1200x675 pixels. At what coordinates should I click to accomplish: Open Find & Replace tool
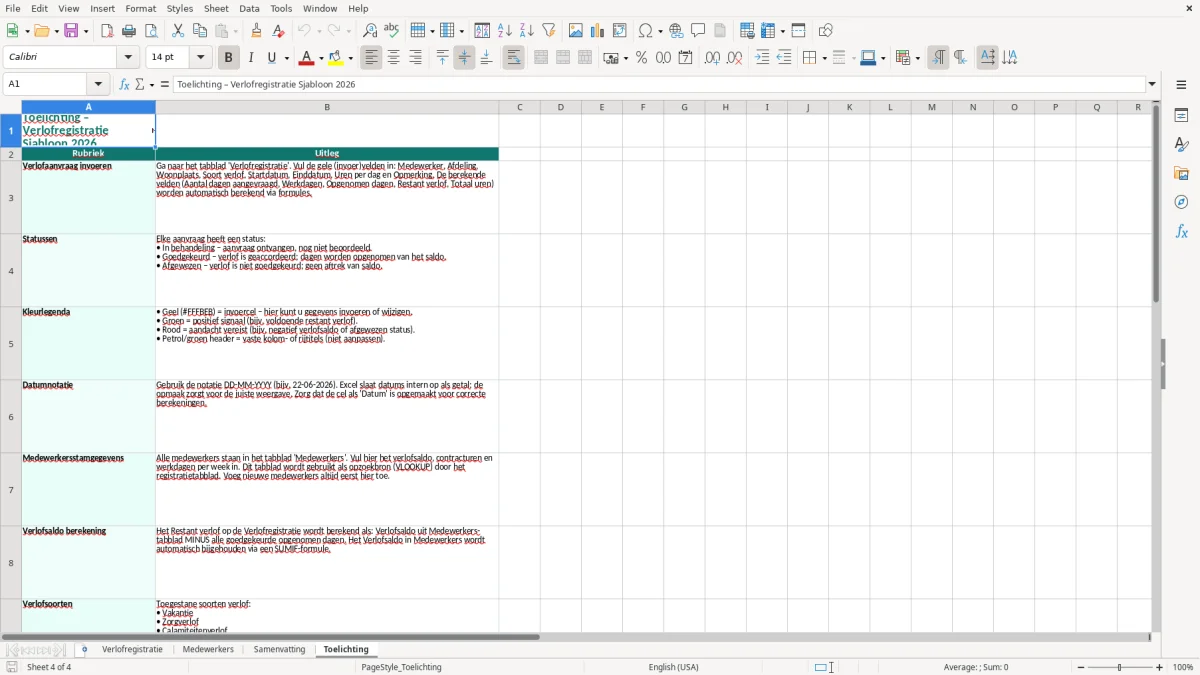[370, 31]
